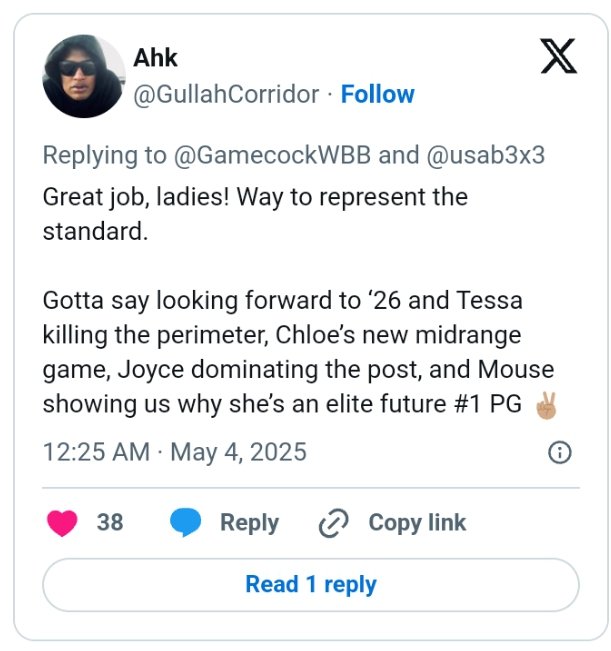Follow the @GullahCorridor account

377,94
